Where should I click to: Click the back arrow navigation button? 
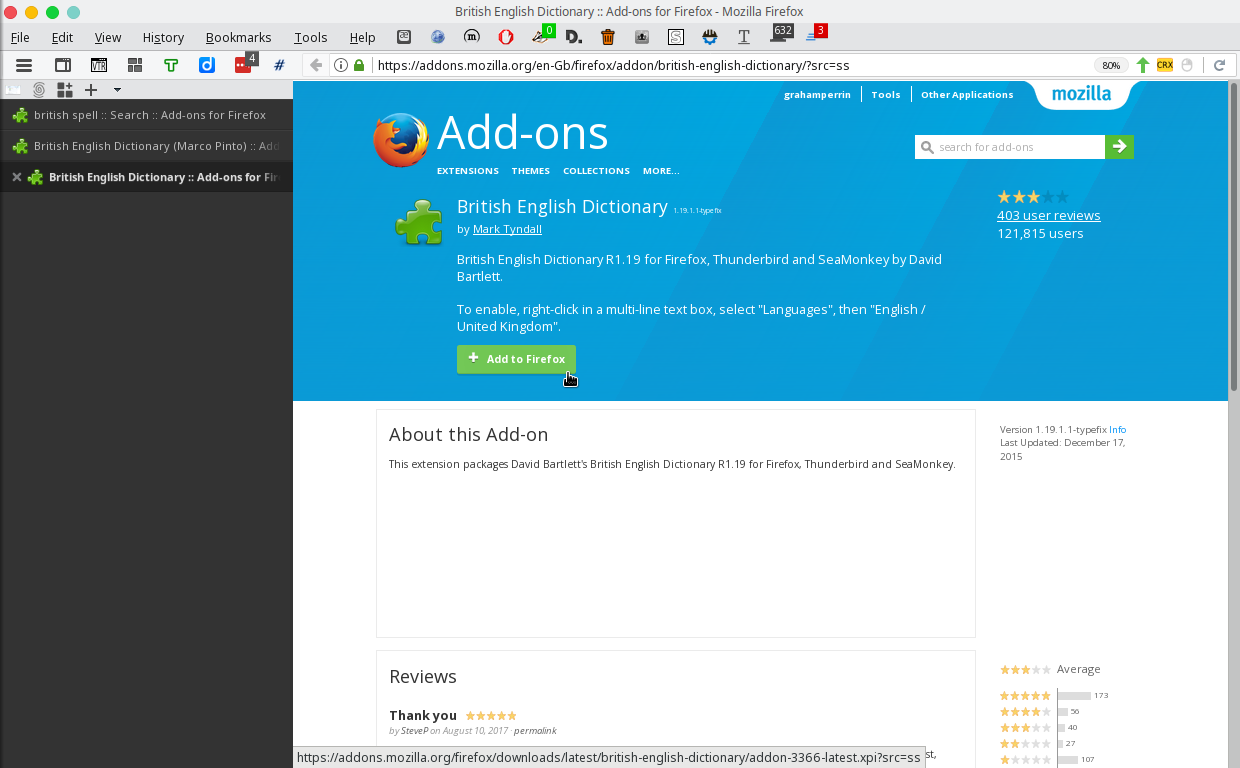tap(316, 65)
